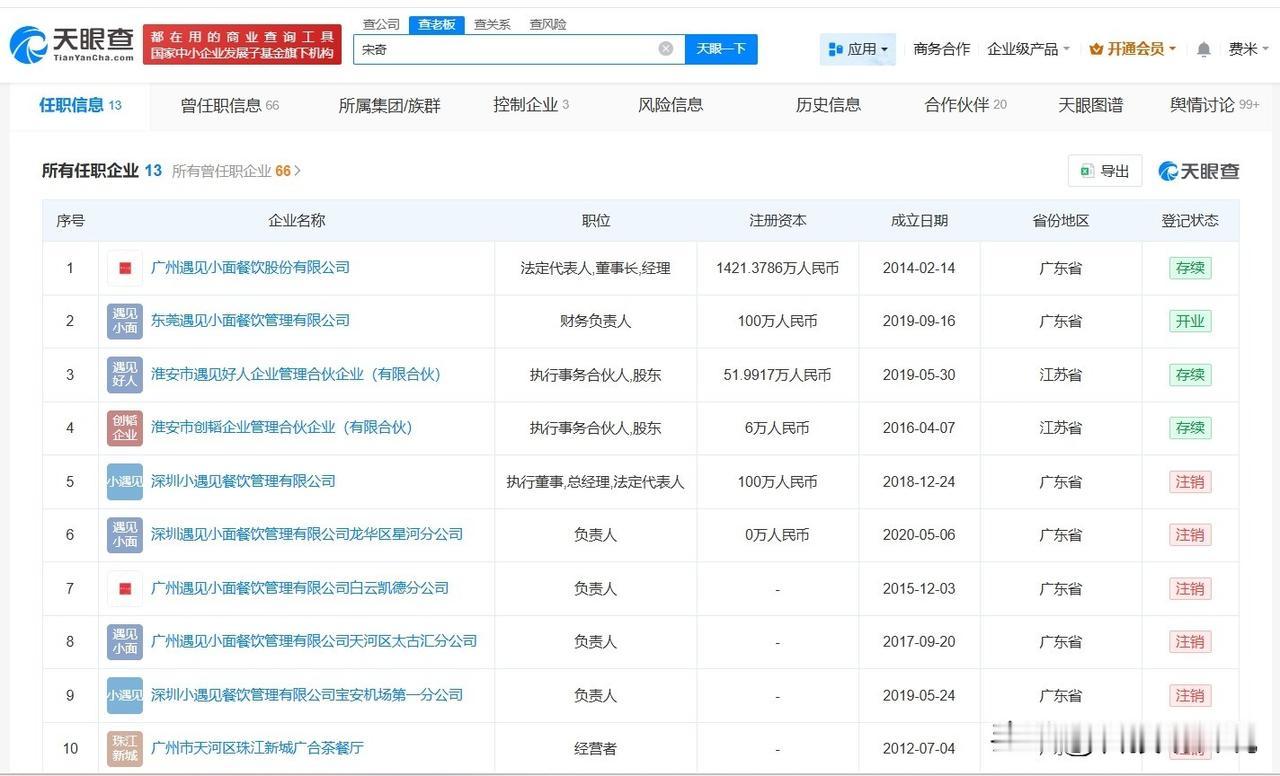Open the 历史信息 tab
The height and width of the screenshot is (776, 1280).
pyautogui.click(x=828, y=105)
